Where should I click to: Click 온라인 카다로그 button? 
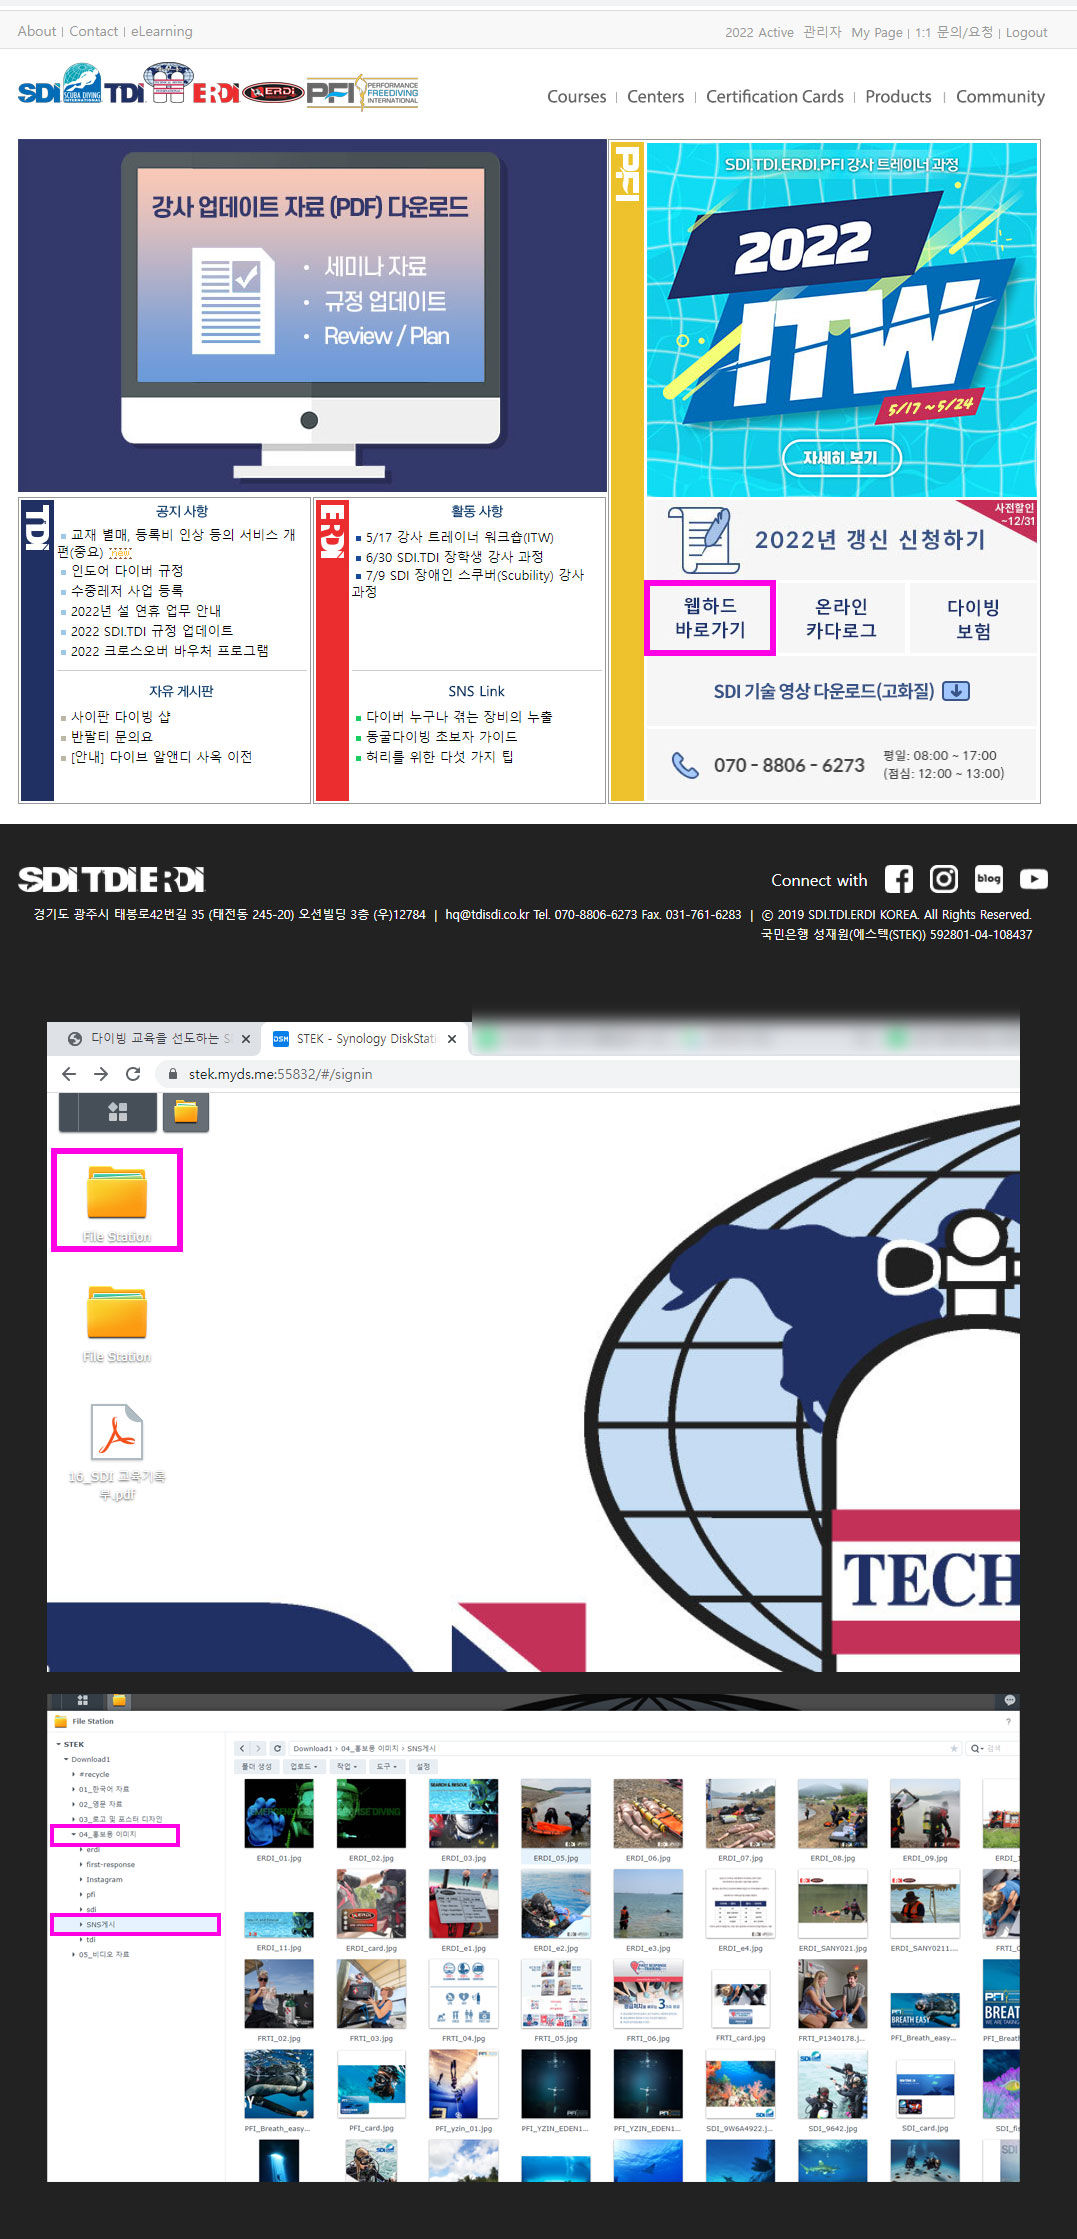pos(841,619)
